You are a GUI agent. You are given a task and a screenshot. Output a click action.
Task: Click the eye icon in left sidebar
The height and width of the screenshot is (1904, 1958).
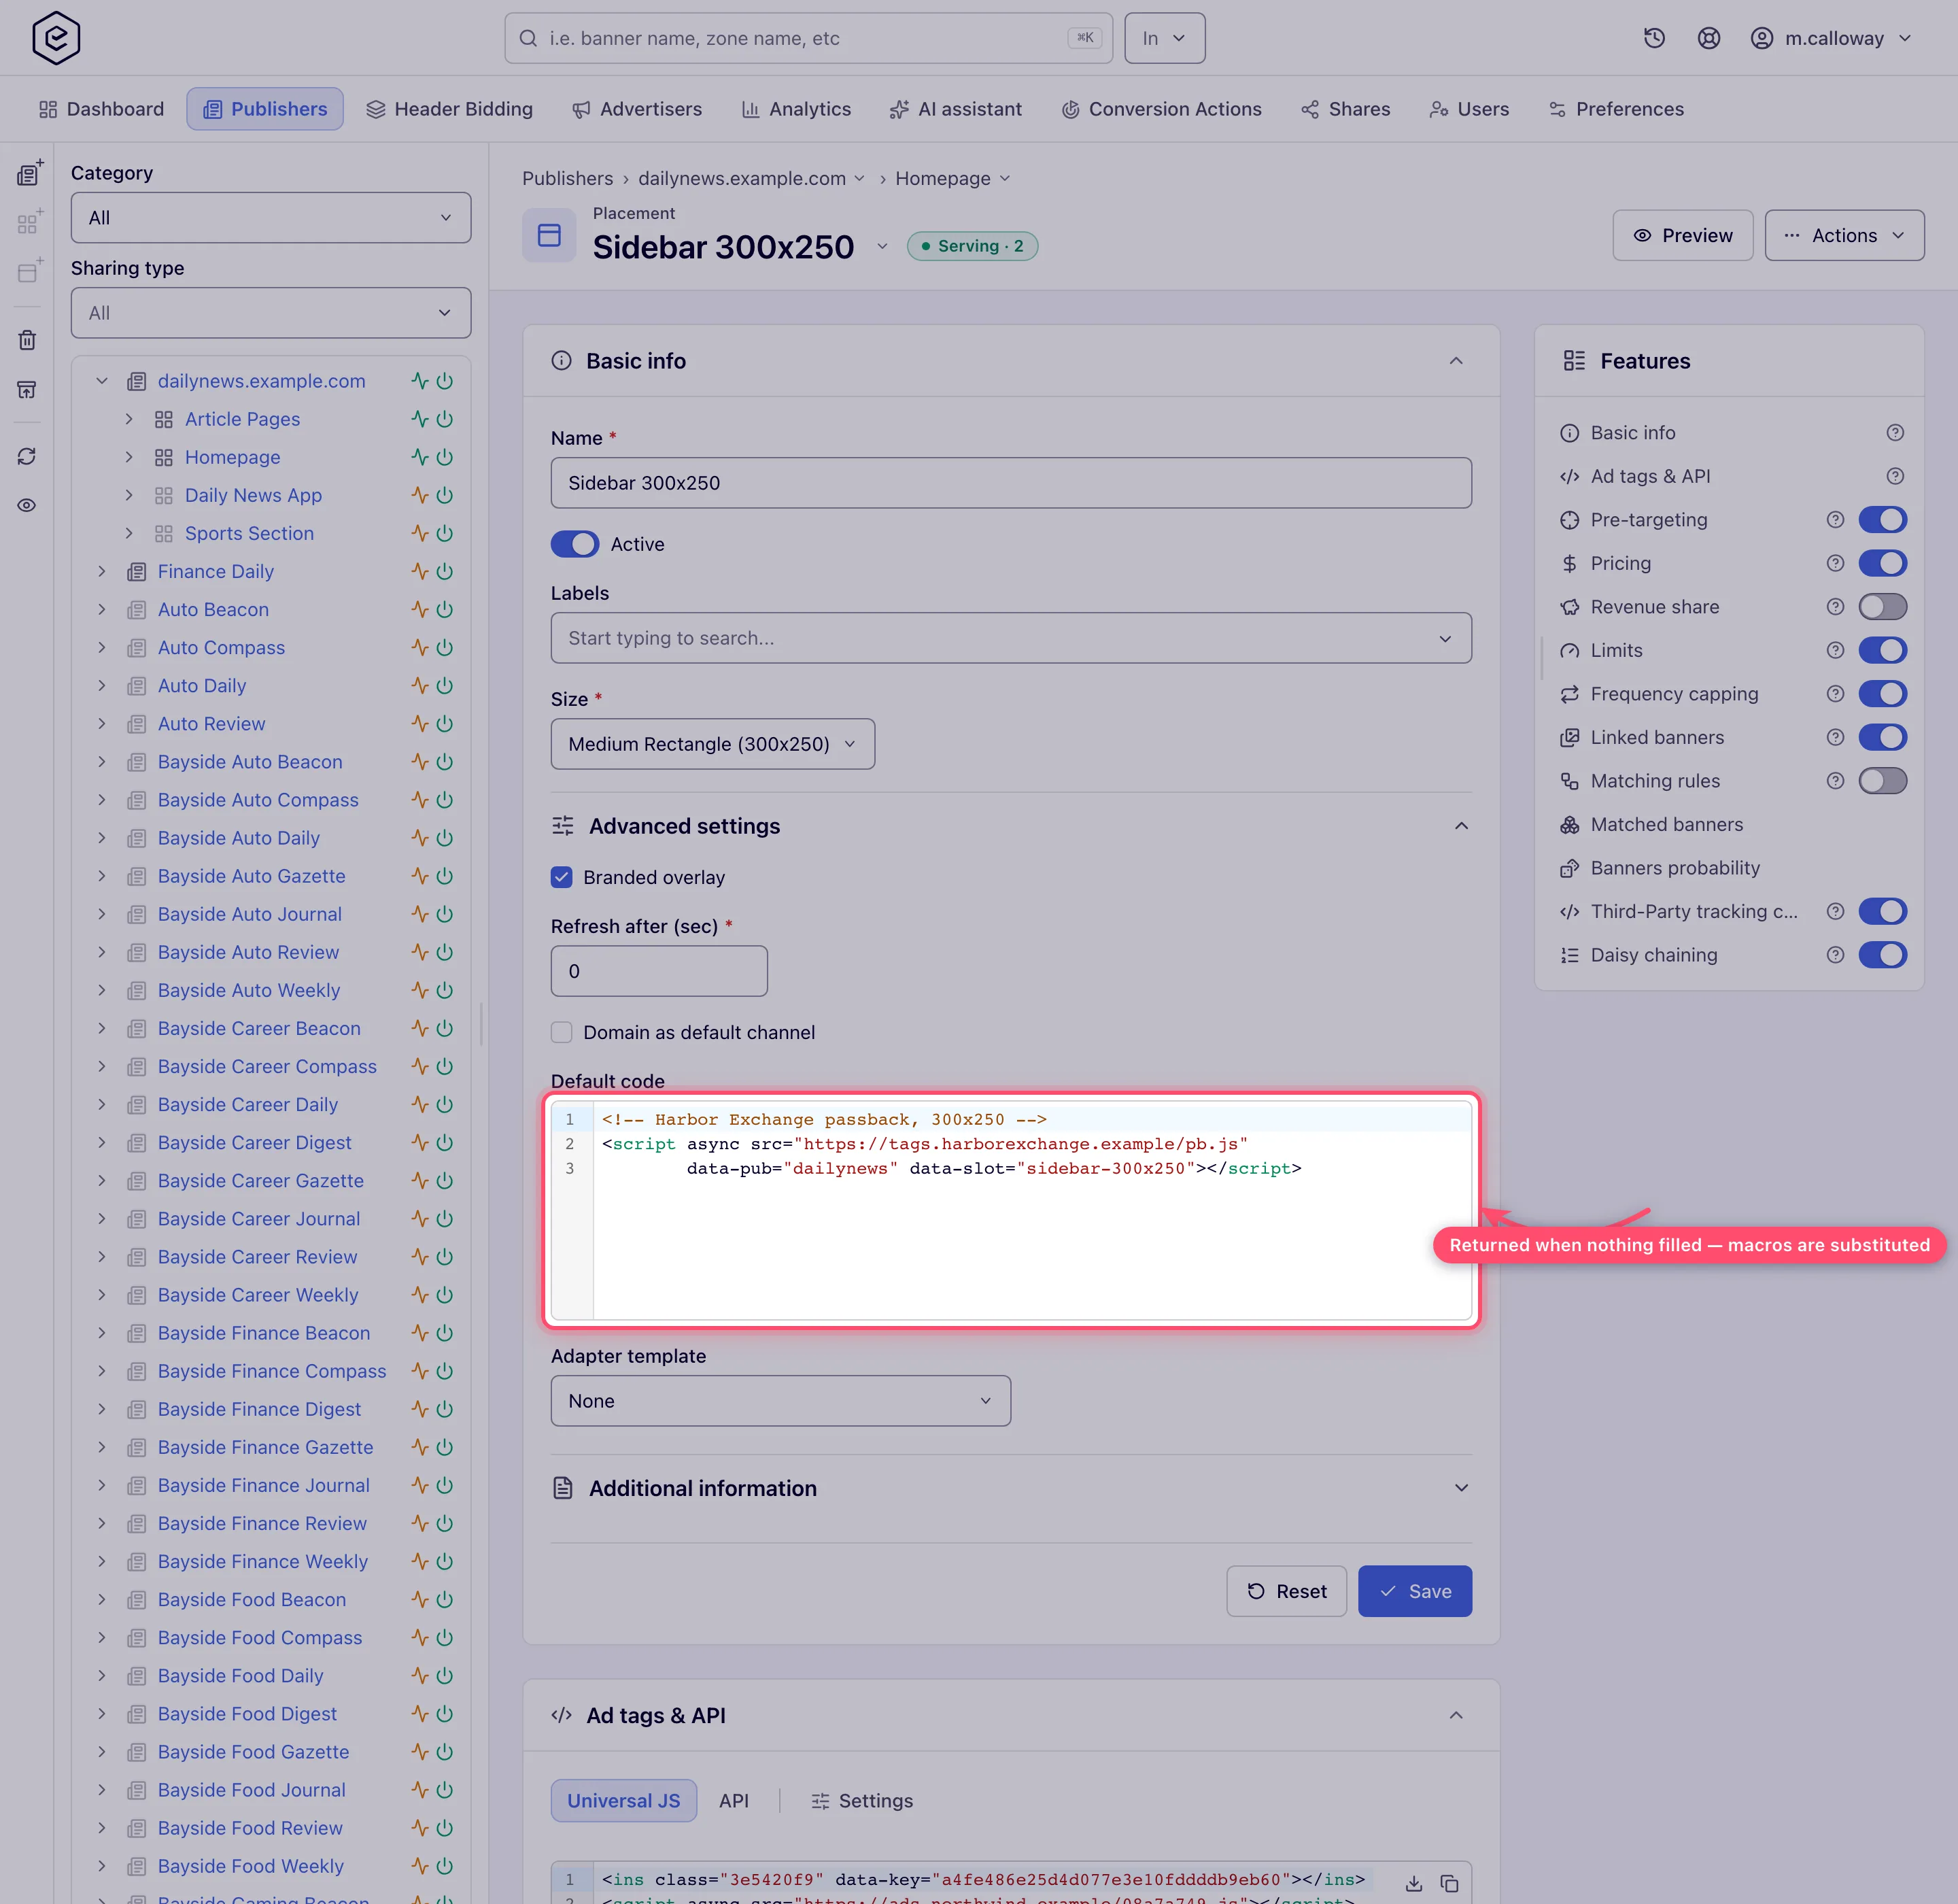[27, 505]
